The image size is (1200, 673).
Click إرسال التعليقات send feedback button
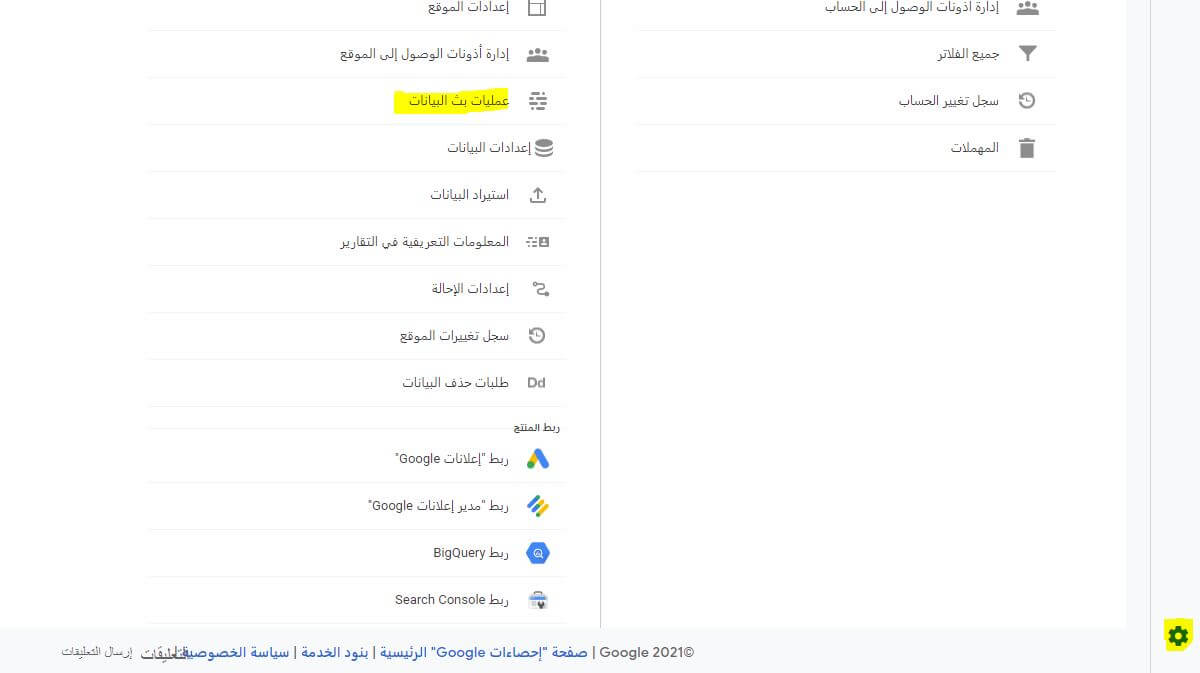point(97,652)
